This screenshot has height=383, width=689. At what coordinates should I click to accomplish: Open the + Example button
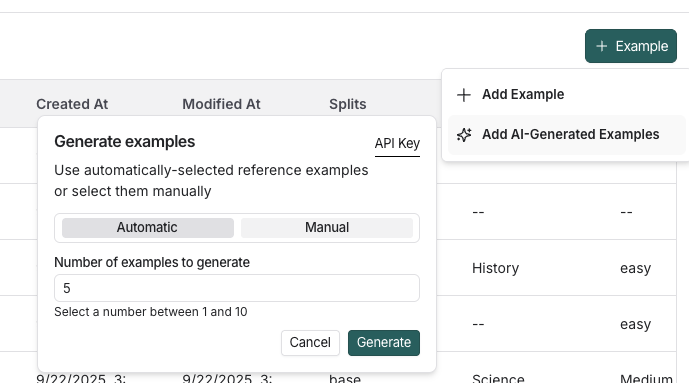(x=631, y=46)
